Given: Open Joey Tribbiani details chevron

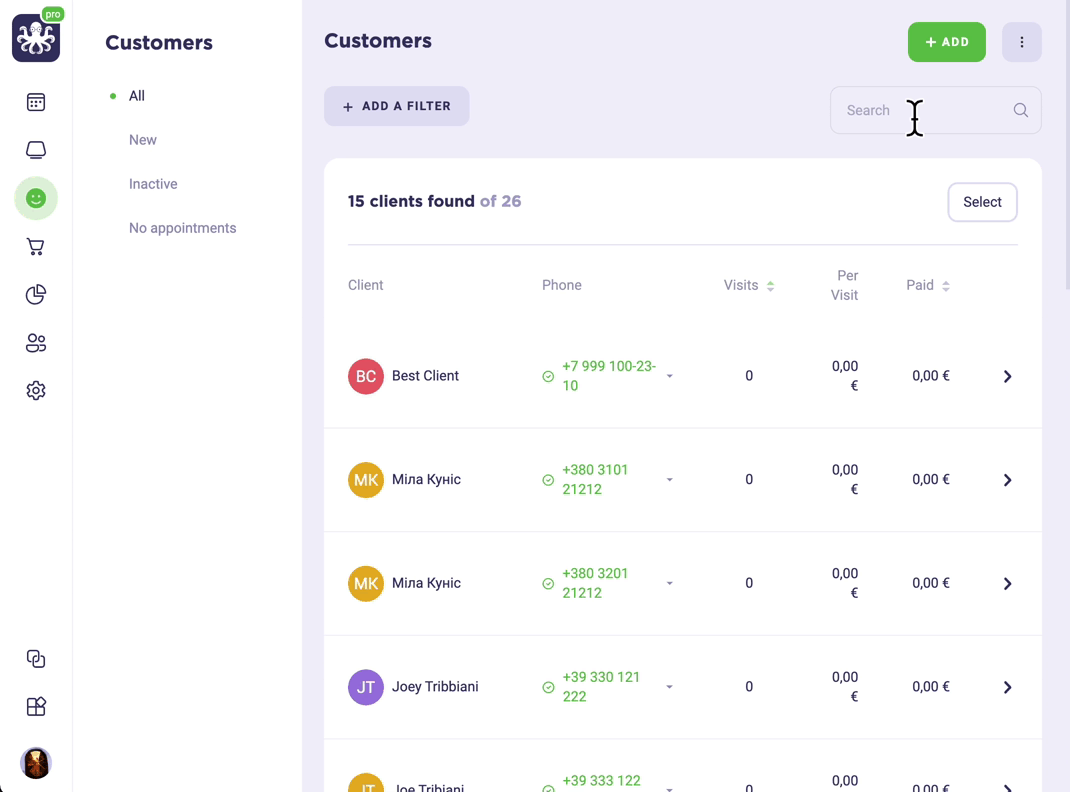Looking at the screenshot, I should tap(1007, 687).
